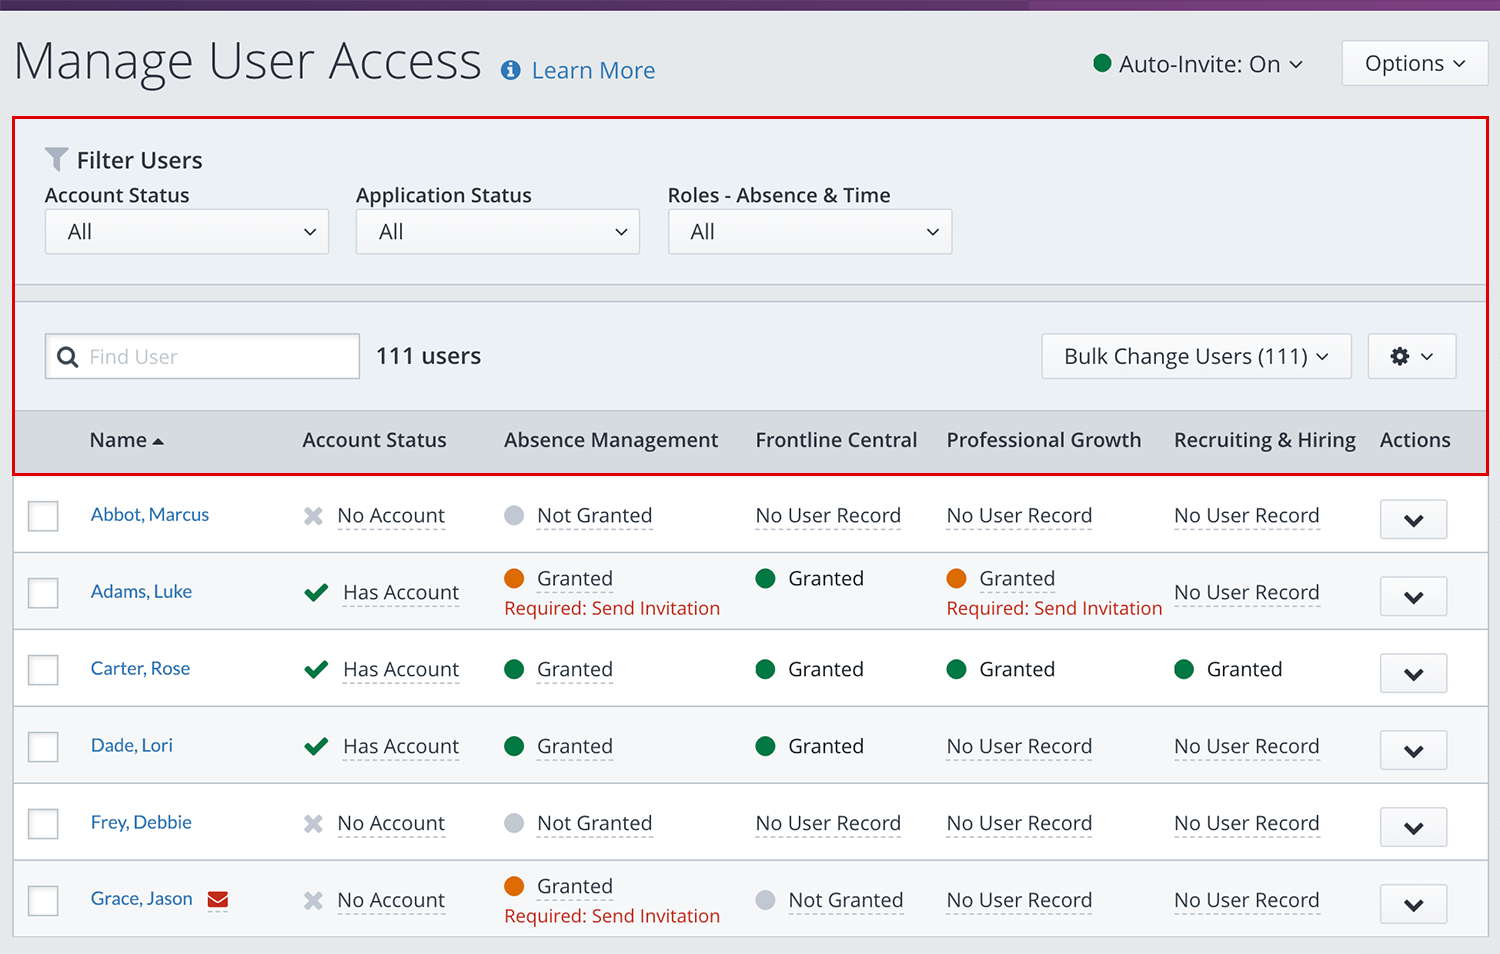Click the gray X icon for Abbot, Marcus

pyautogui.click(x=313, y=516)
